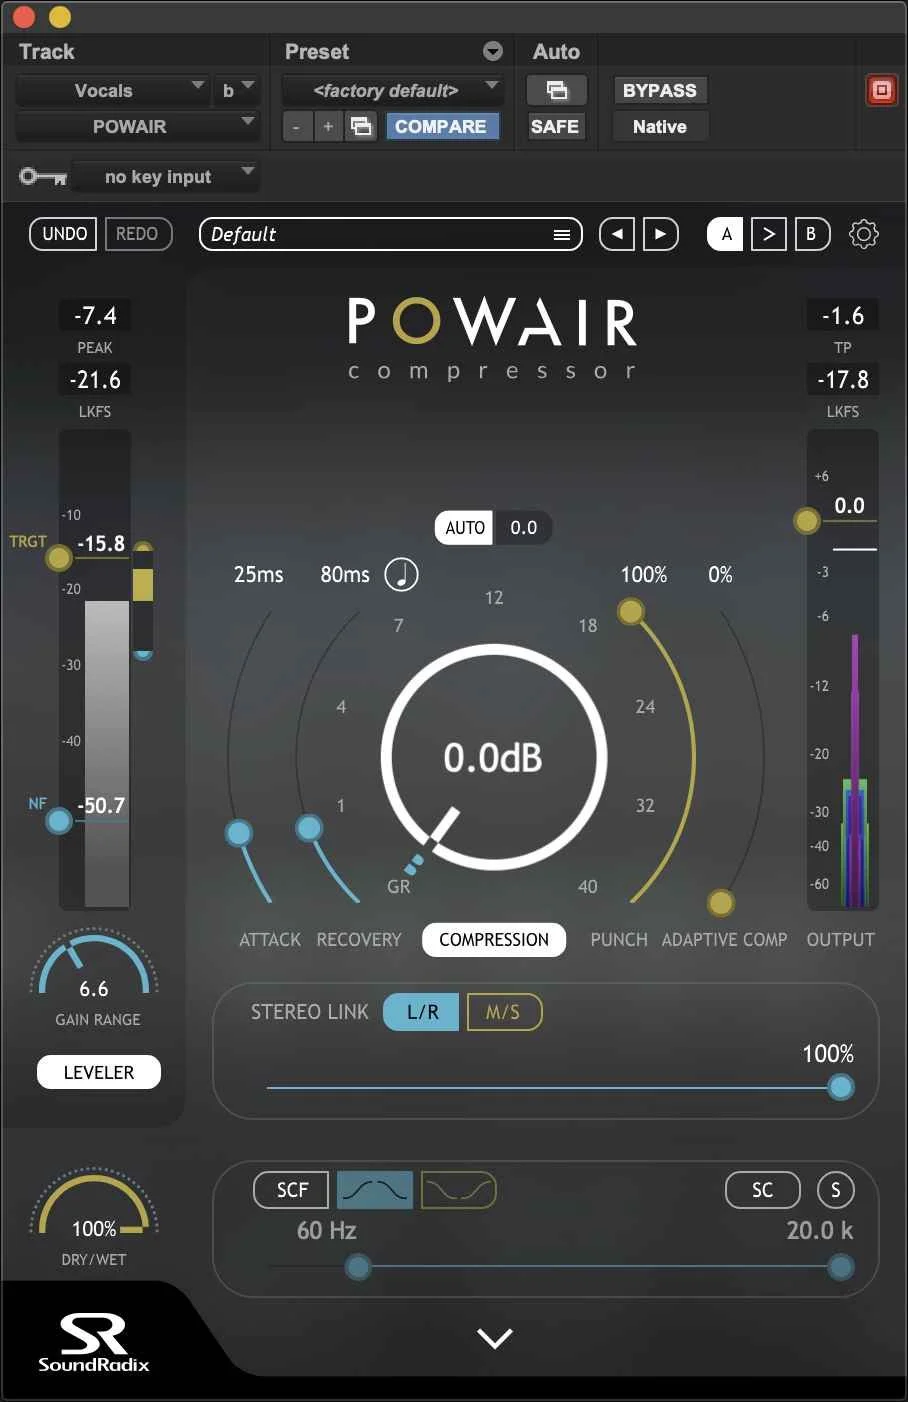Image resolution: width=908 pixels, height=1402 pixels.
Task: Click the main compression dial
Action: [494, 757]
